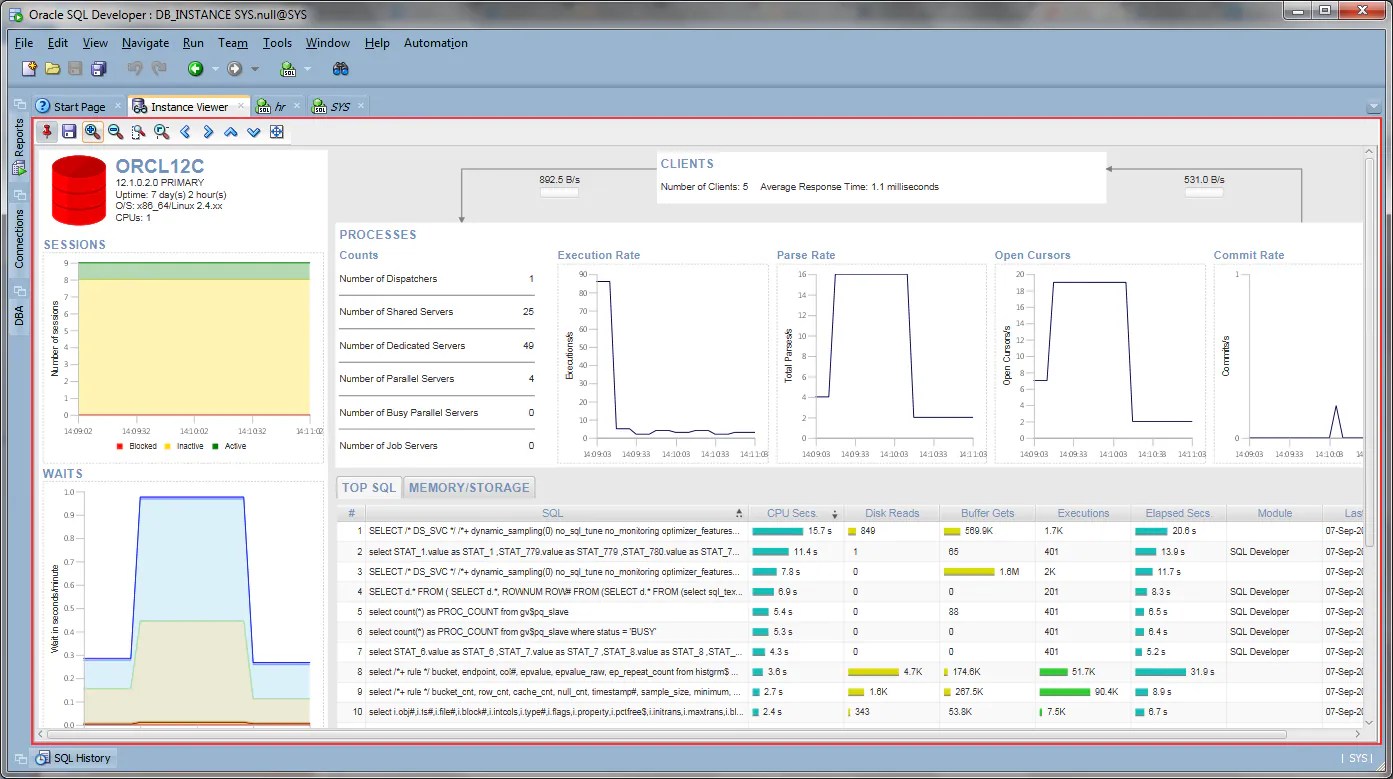The width and height of the screenshot is (1393, 779).
Task: Open the Automation menu
Action: coord(436,43)
